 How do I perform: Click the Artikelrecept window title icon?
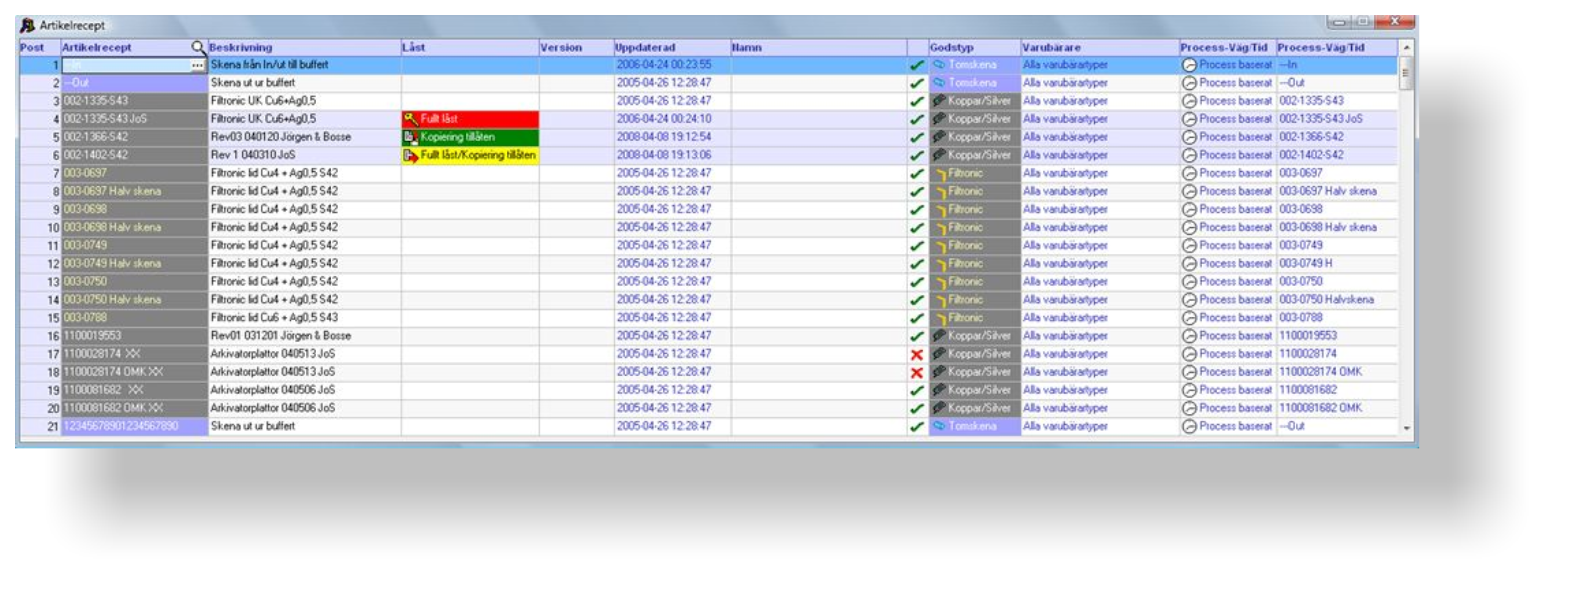[28, 25]
